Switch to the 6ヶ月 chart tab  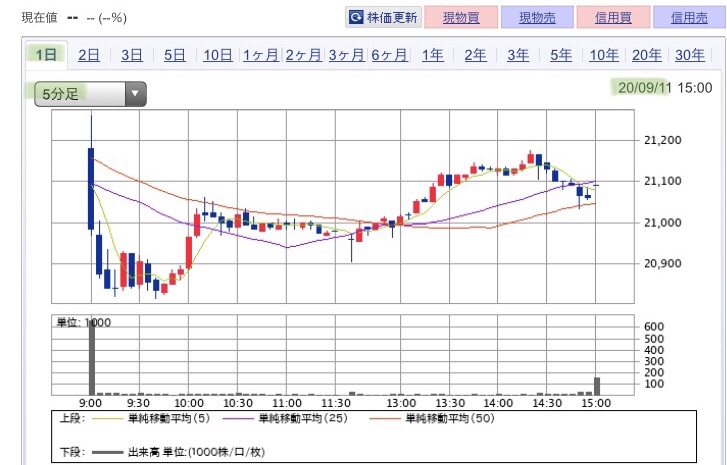pos(389,55)
